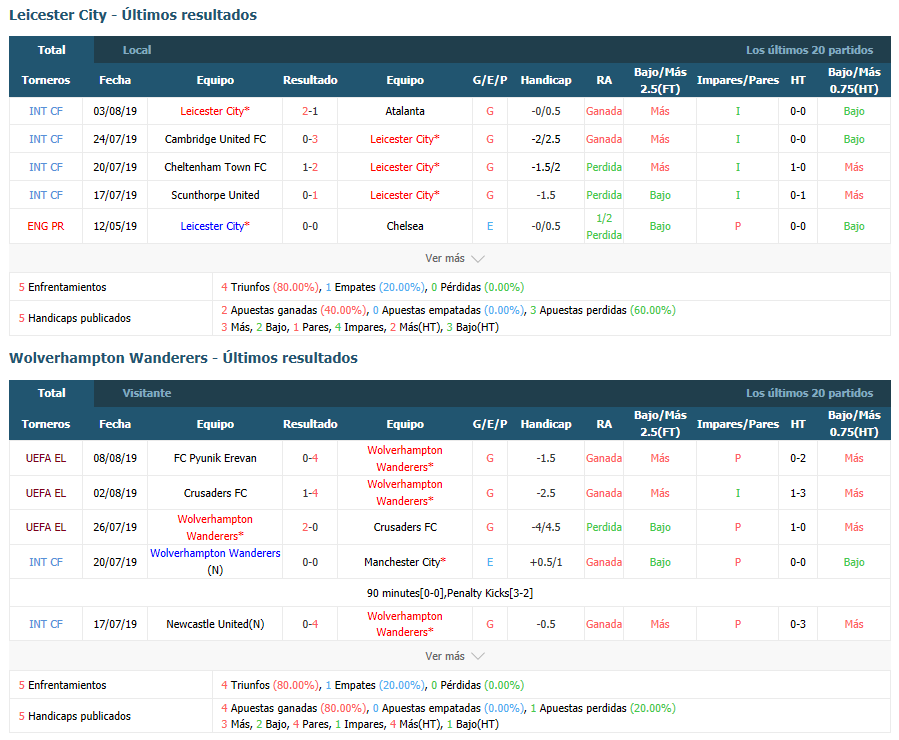Click HT score 0-3 in Newcastle row
The width and height of the screenshot is (899, 740).
tap(798, 624)
